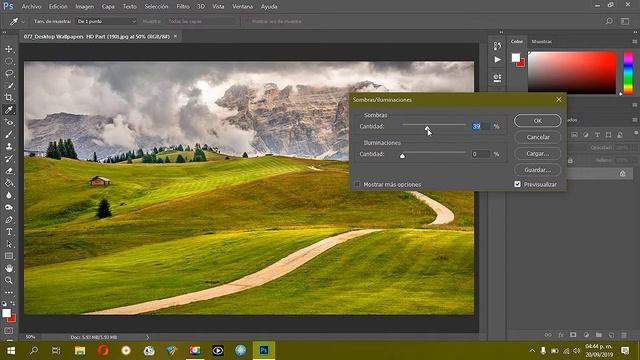Screen dimensions: 640x360
Task: Open Windows taskbar search
Action: pyautogui.click(x=34, y=351)
